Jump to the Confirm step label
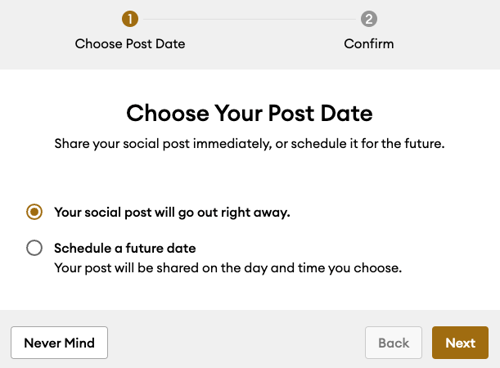Viewport: 500px width, 368px height. click(x=369, y=44)
